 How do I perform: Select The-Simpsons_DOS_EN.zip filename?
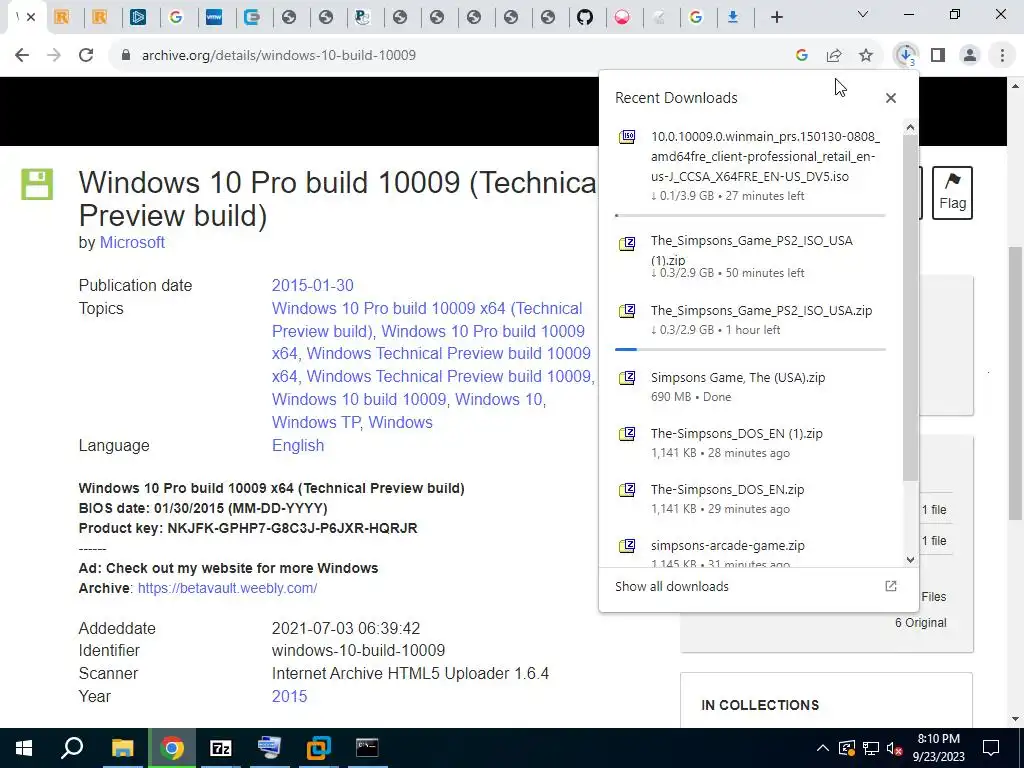click(x=728, y=490)
